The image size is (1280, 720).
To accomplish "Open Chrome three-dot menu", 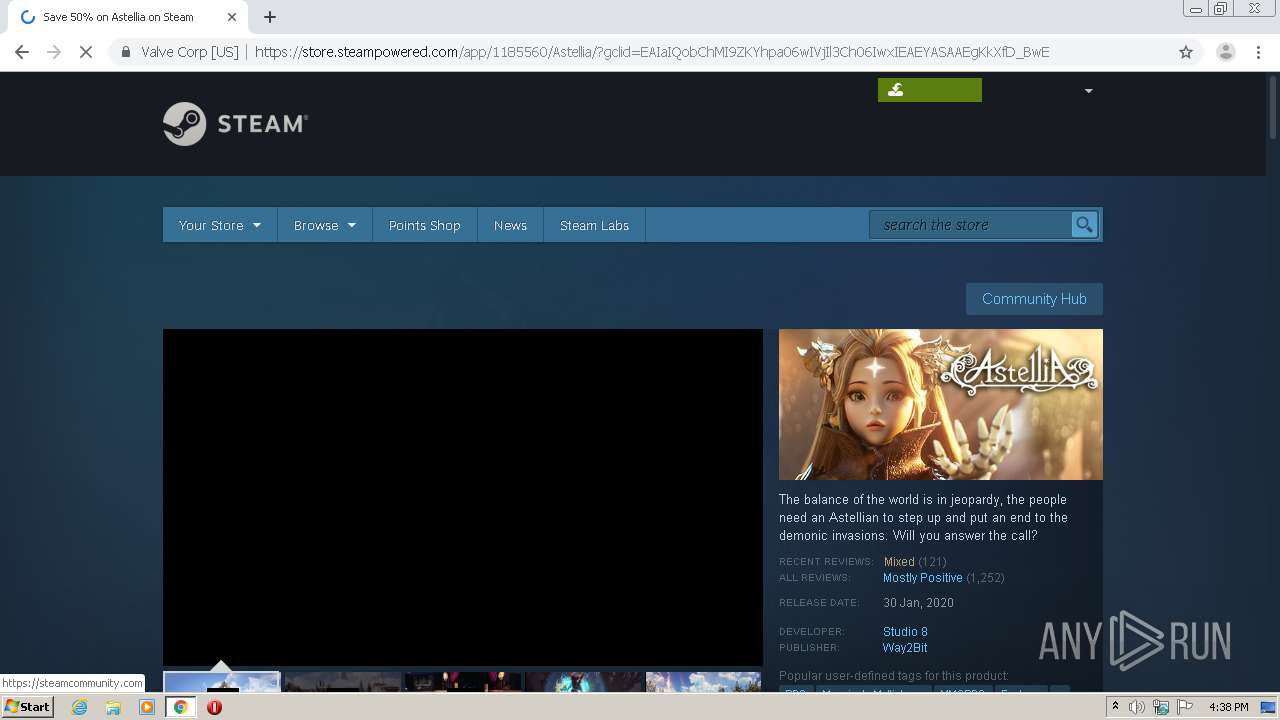I will pyautogui.click(x=1258, y=52).
